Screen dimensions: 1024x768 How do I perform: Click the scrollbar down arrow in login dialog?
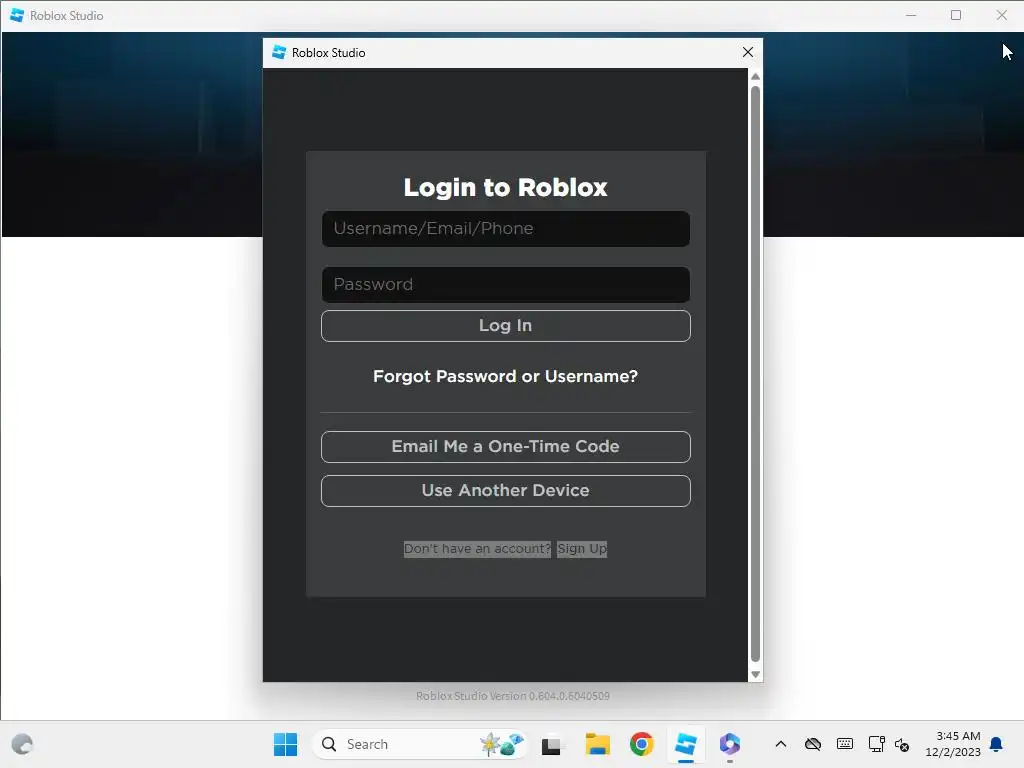click(756, 675)
